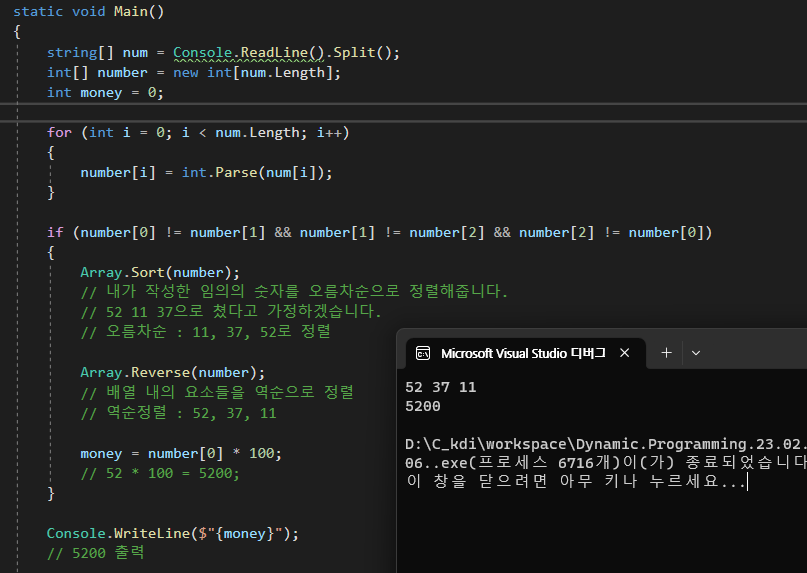807x573 pixels.
Task: Click the console output line '5200'
Action: 423,406
